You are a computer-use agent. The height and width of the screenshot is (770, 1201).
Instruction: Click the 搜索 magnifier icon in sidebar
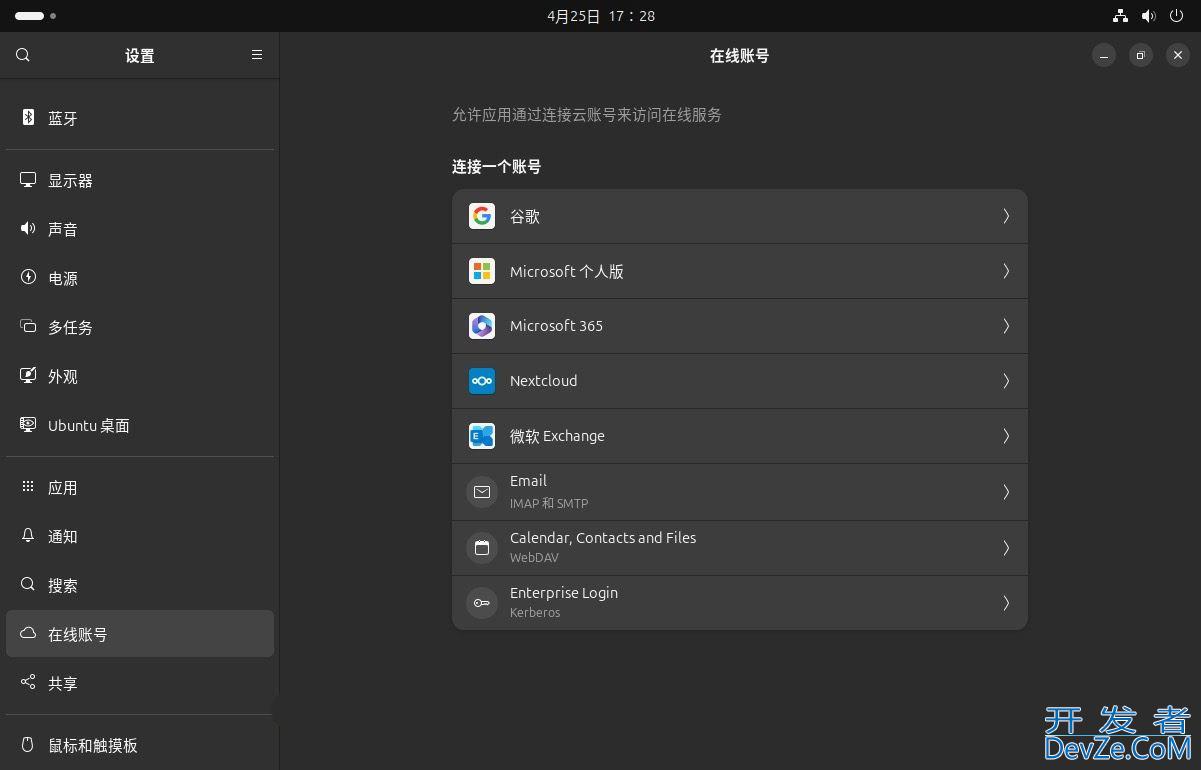[x=28, y=585]
